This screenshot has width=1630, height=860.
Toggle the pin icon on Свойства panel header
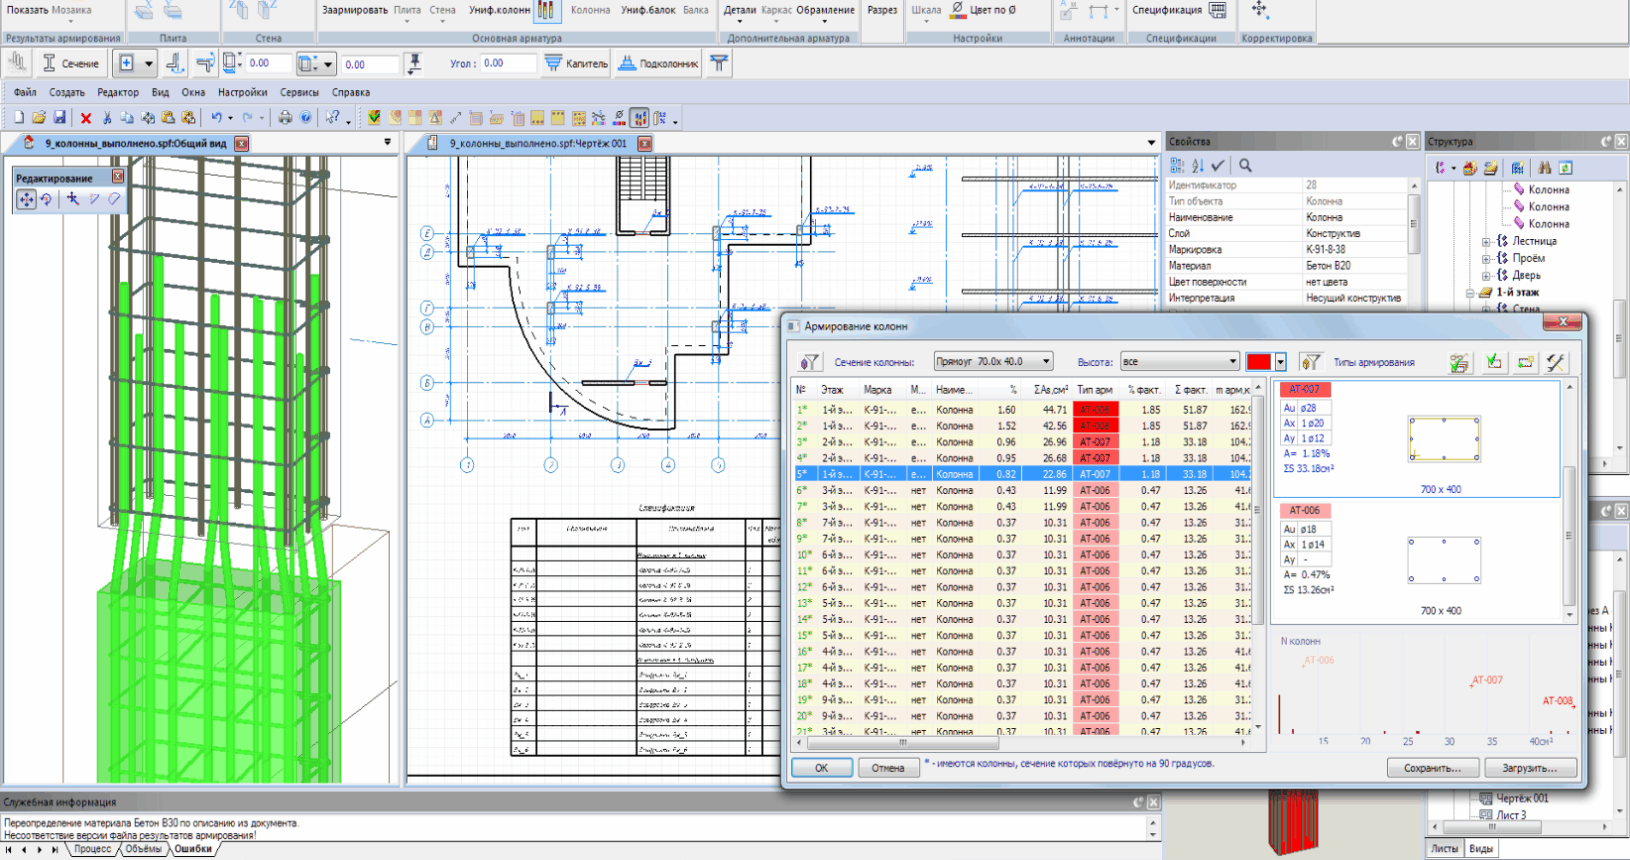pyautogui.click(x=1397, y=142)
